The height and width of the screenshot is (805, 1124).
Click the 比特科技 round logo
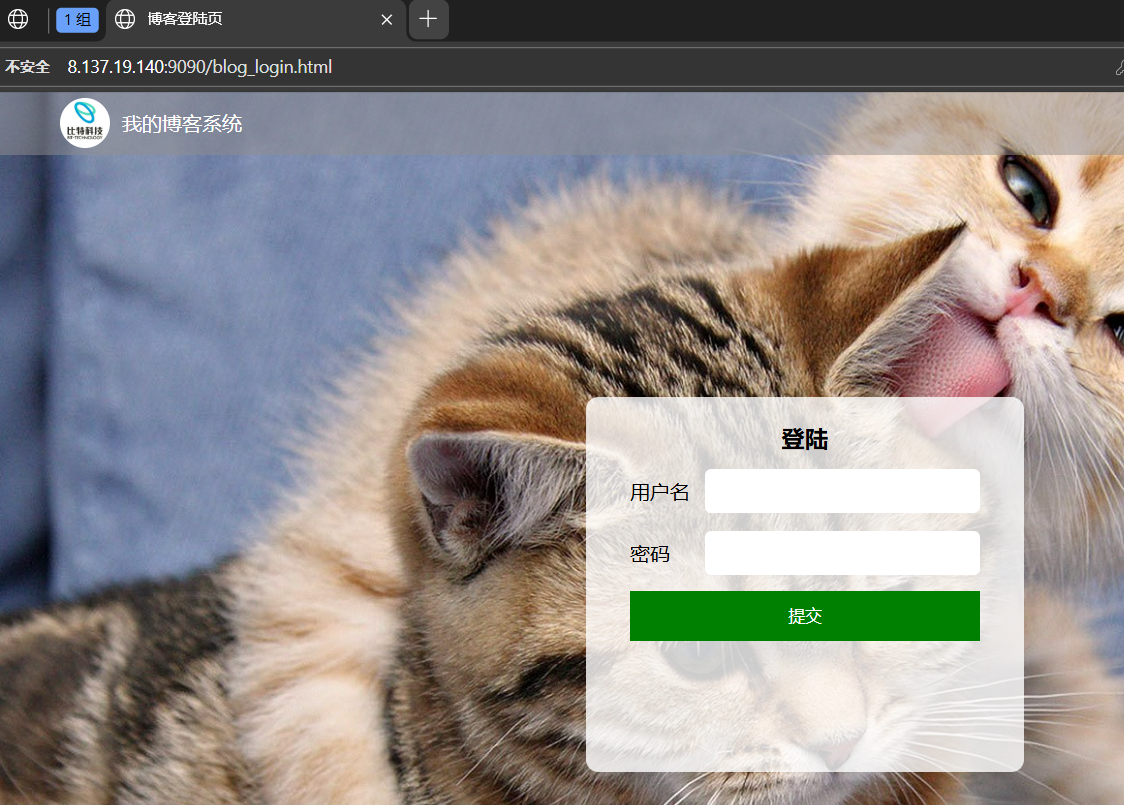pos(85,123)
